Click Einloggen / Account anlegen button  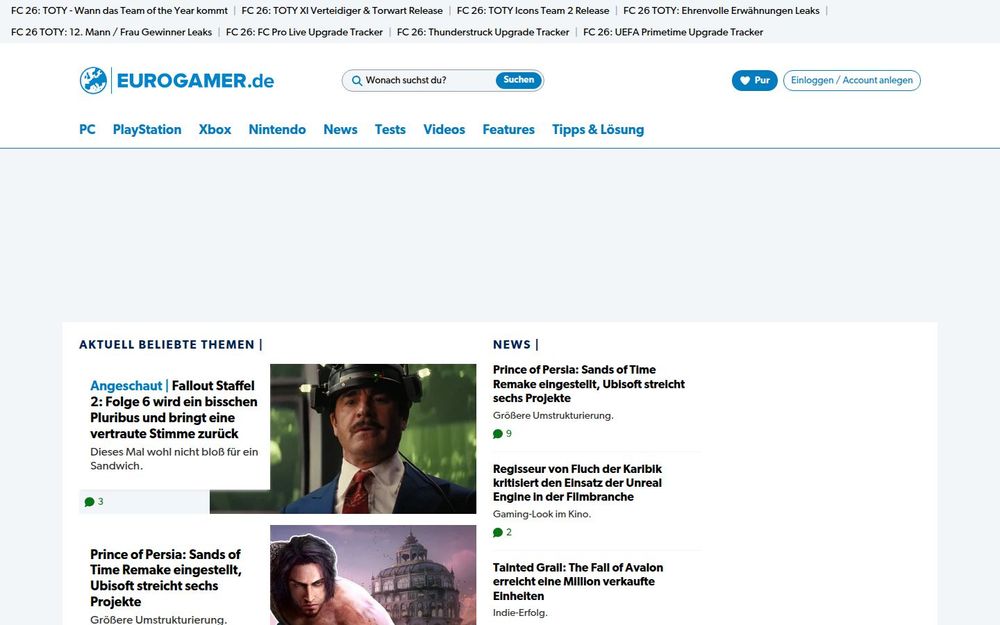[851, 80]
